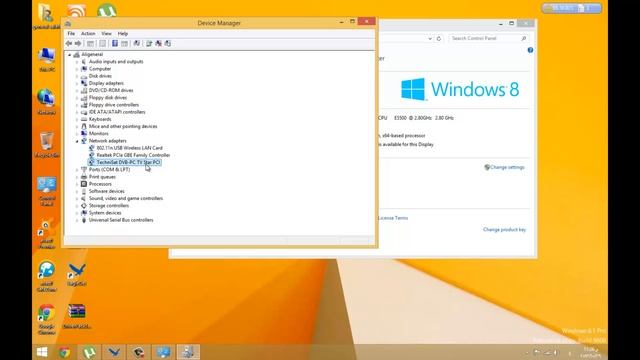Collapse the Network adapters category
This screenshot has height=360, width=640.
(77, 141)
